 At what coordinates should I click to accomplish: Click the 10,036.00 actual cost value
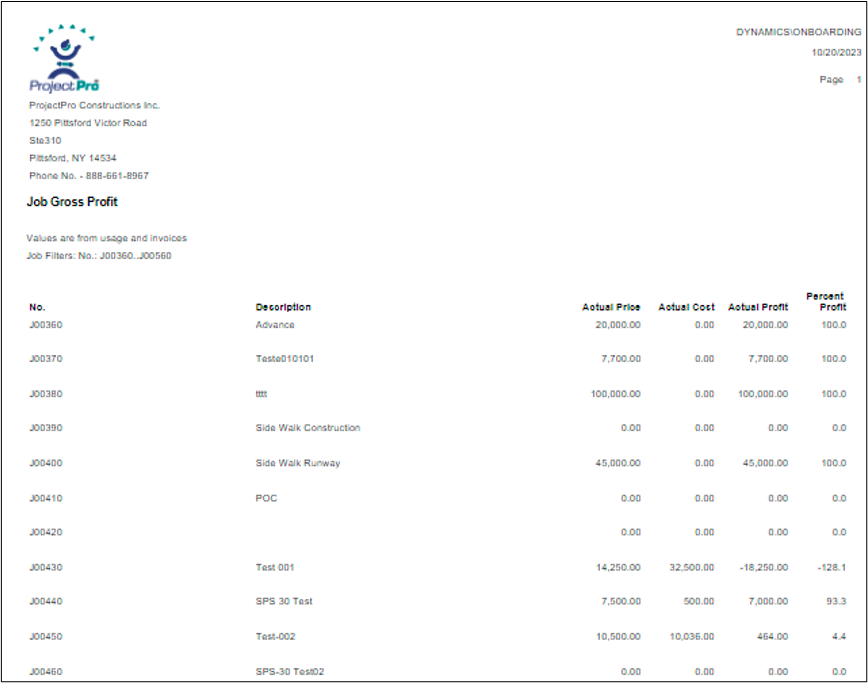[690, 636]
